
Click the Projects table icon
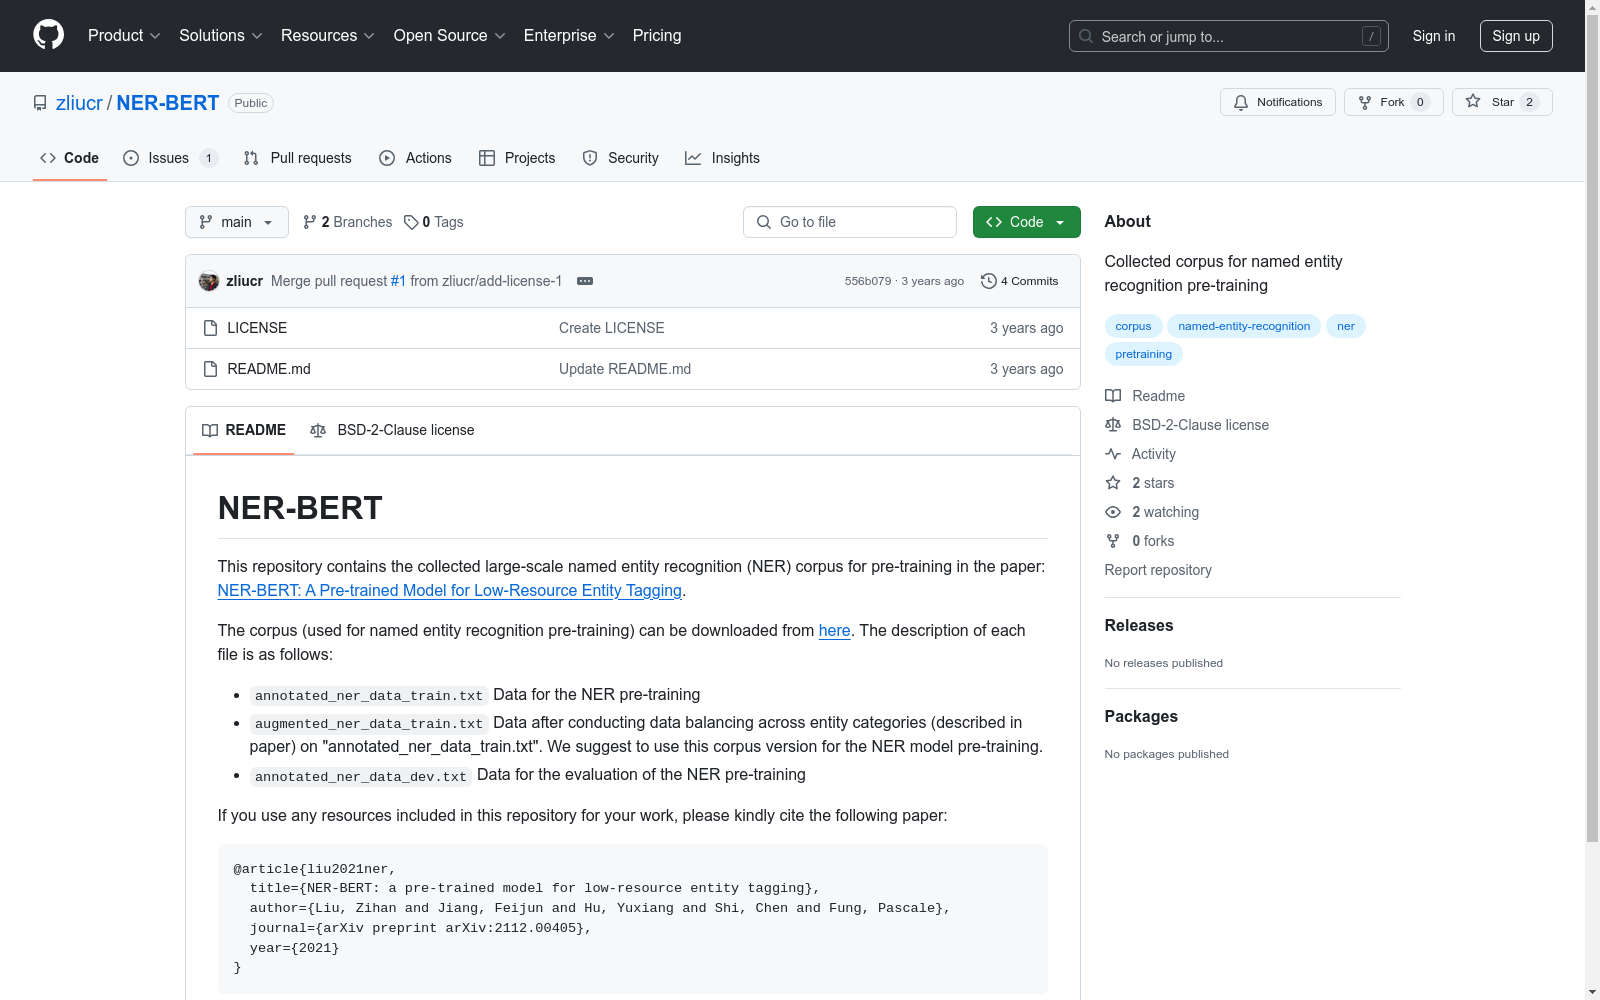point(487,158)
